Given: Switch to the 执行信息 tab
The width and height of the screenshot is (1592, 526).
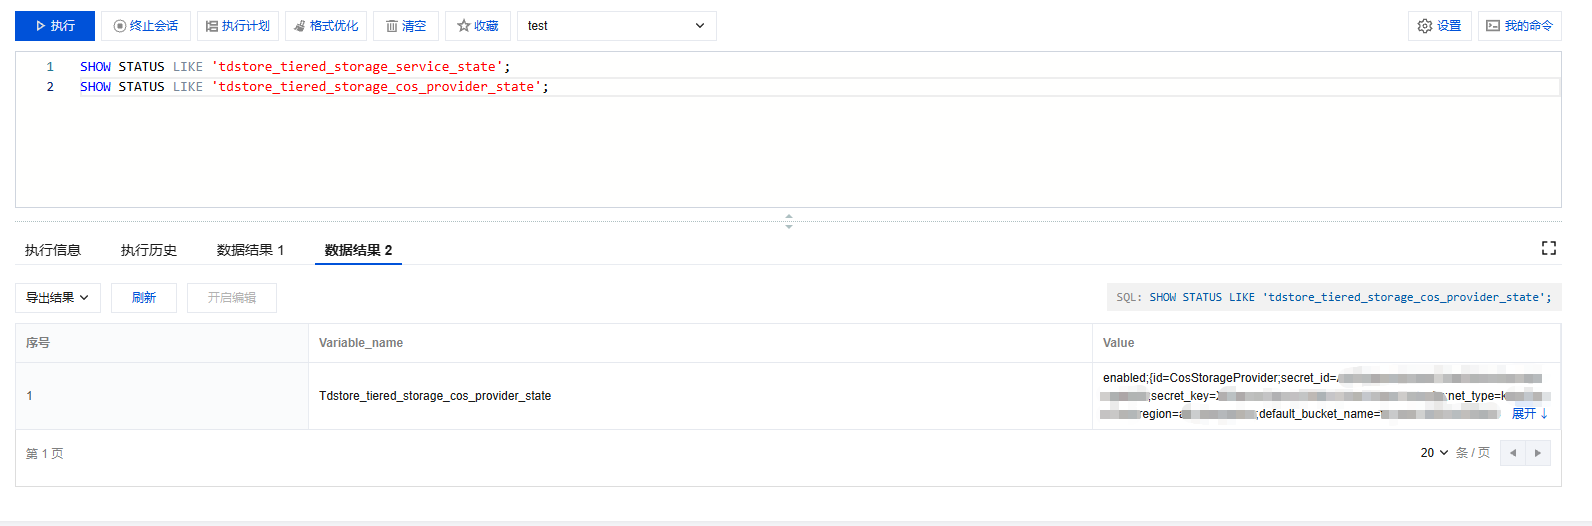Looking at the screenshot, I should (53, 250).
